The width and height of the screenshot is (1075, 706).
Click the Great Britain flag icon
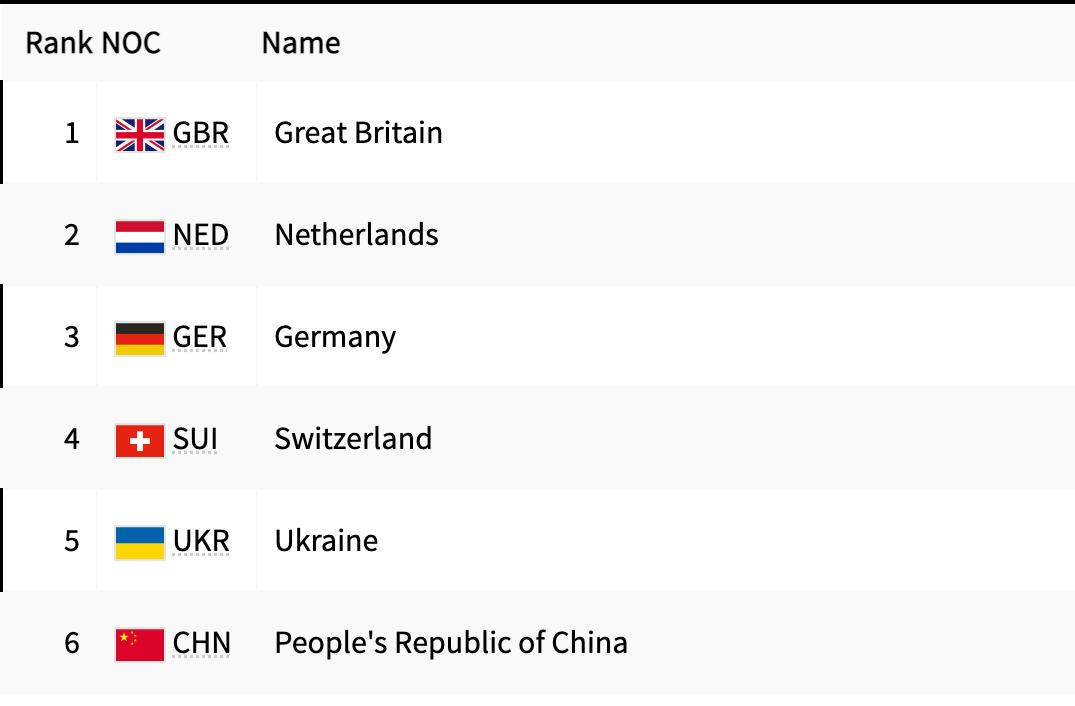(140, 134)
